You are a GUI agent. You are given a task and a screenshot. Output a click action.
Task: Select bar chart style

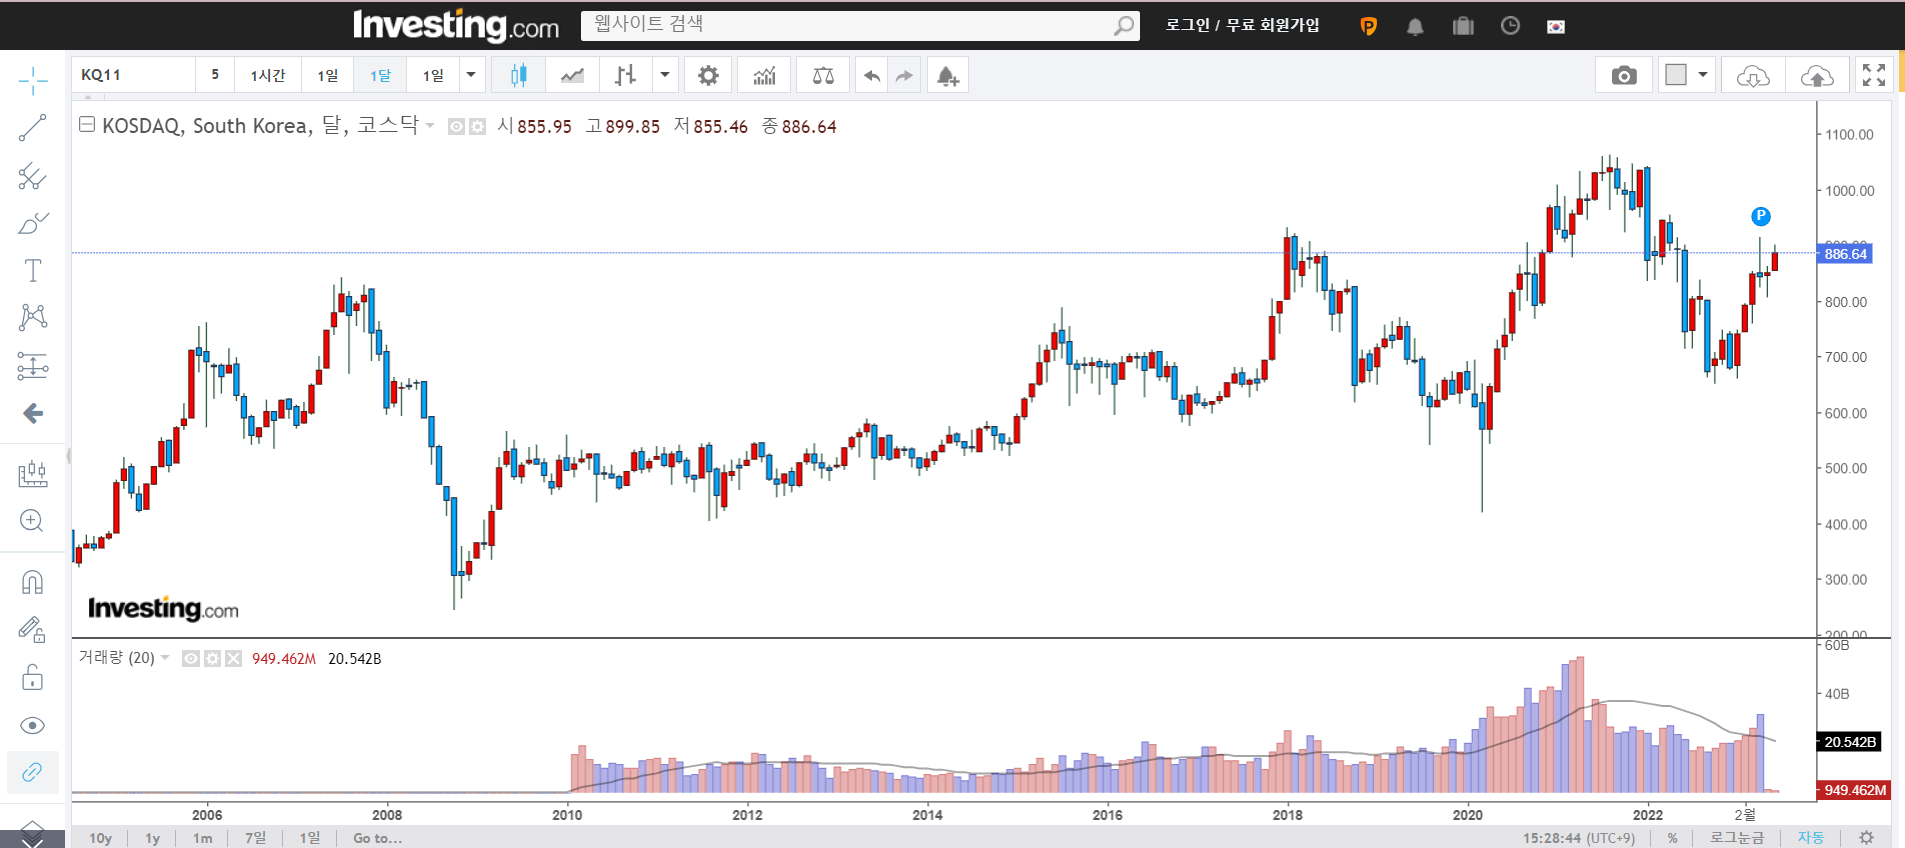(x=625, y=75)
